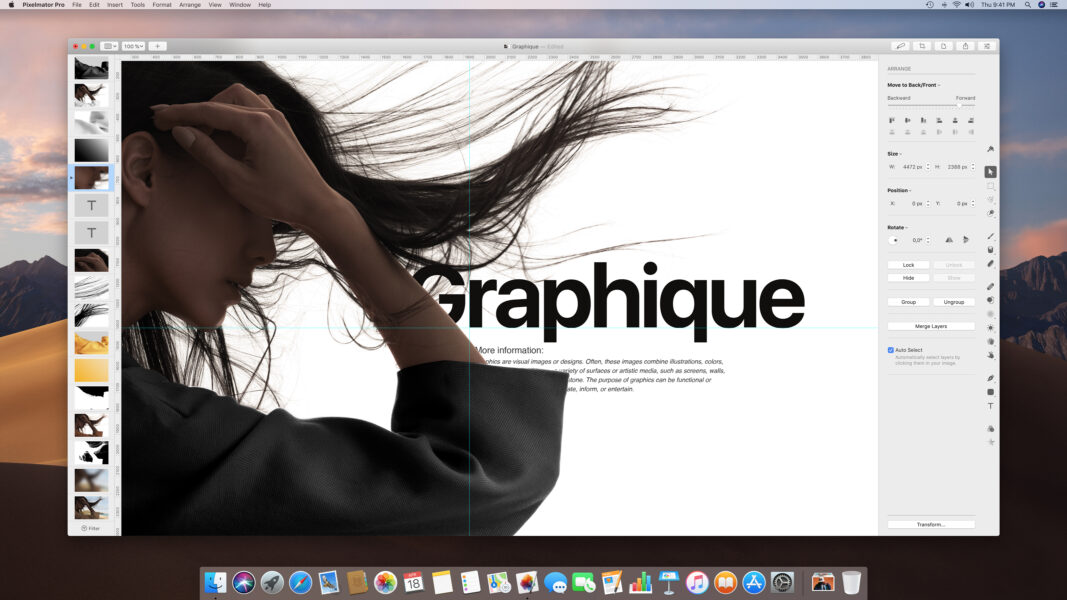This screenshot has width=1067, height=600.
Task: Click the Group button in the Arrange panel
Action: 907,301
